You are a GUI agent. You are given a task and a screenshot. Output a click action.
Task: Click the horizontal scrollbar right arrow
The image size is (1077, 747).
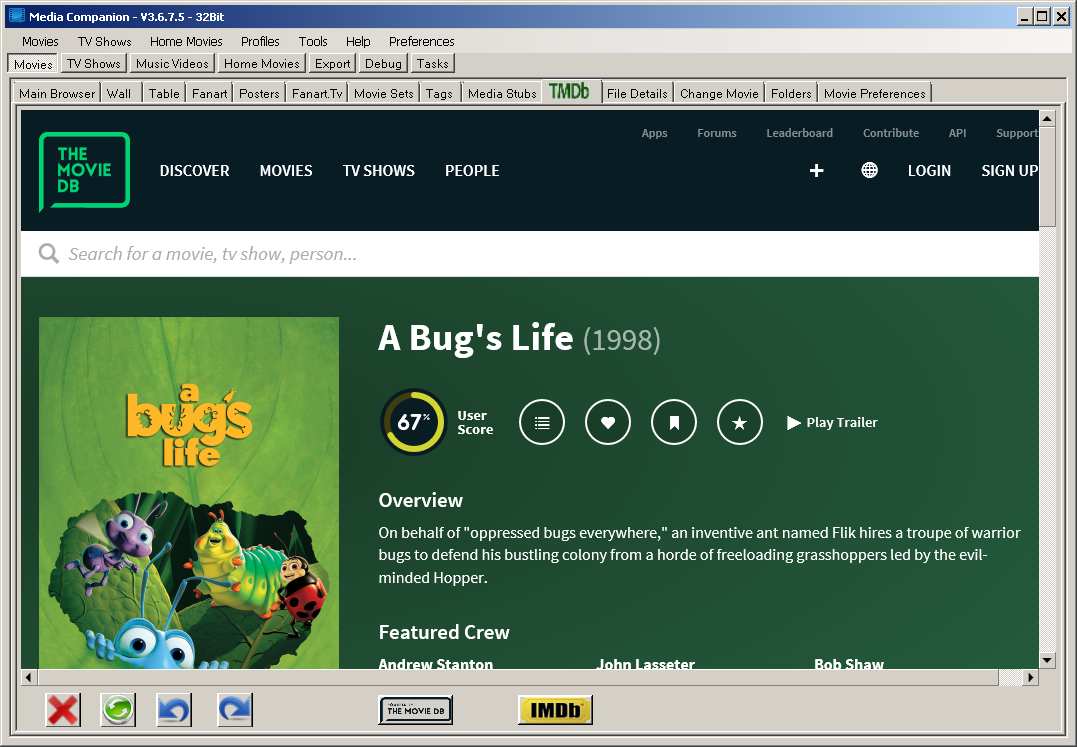pos(1030,677)
